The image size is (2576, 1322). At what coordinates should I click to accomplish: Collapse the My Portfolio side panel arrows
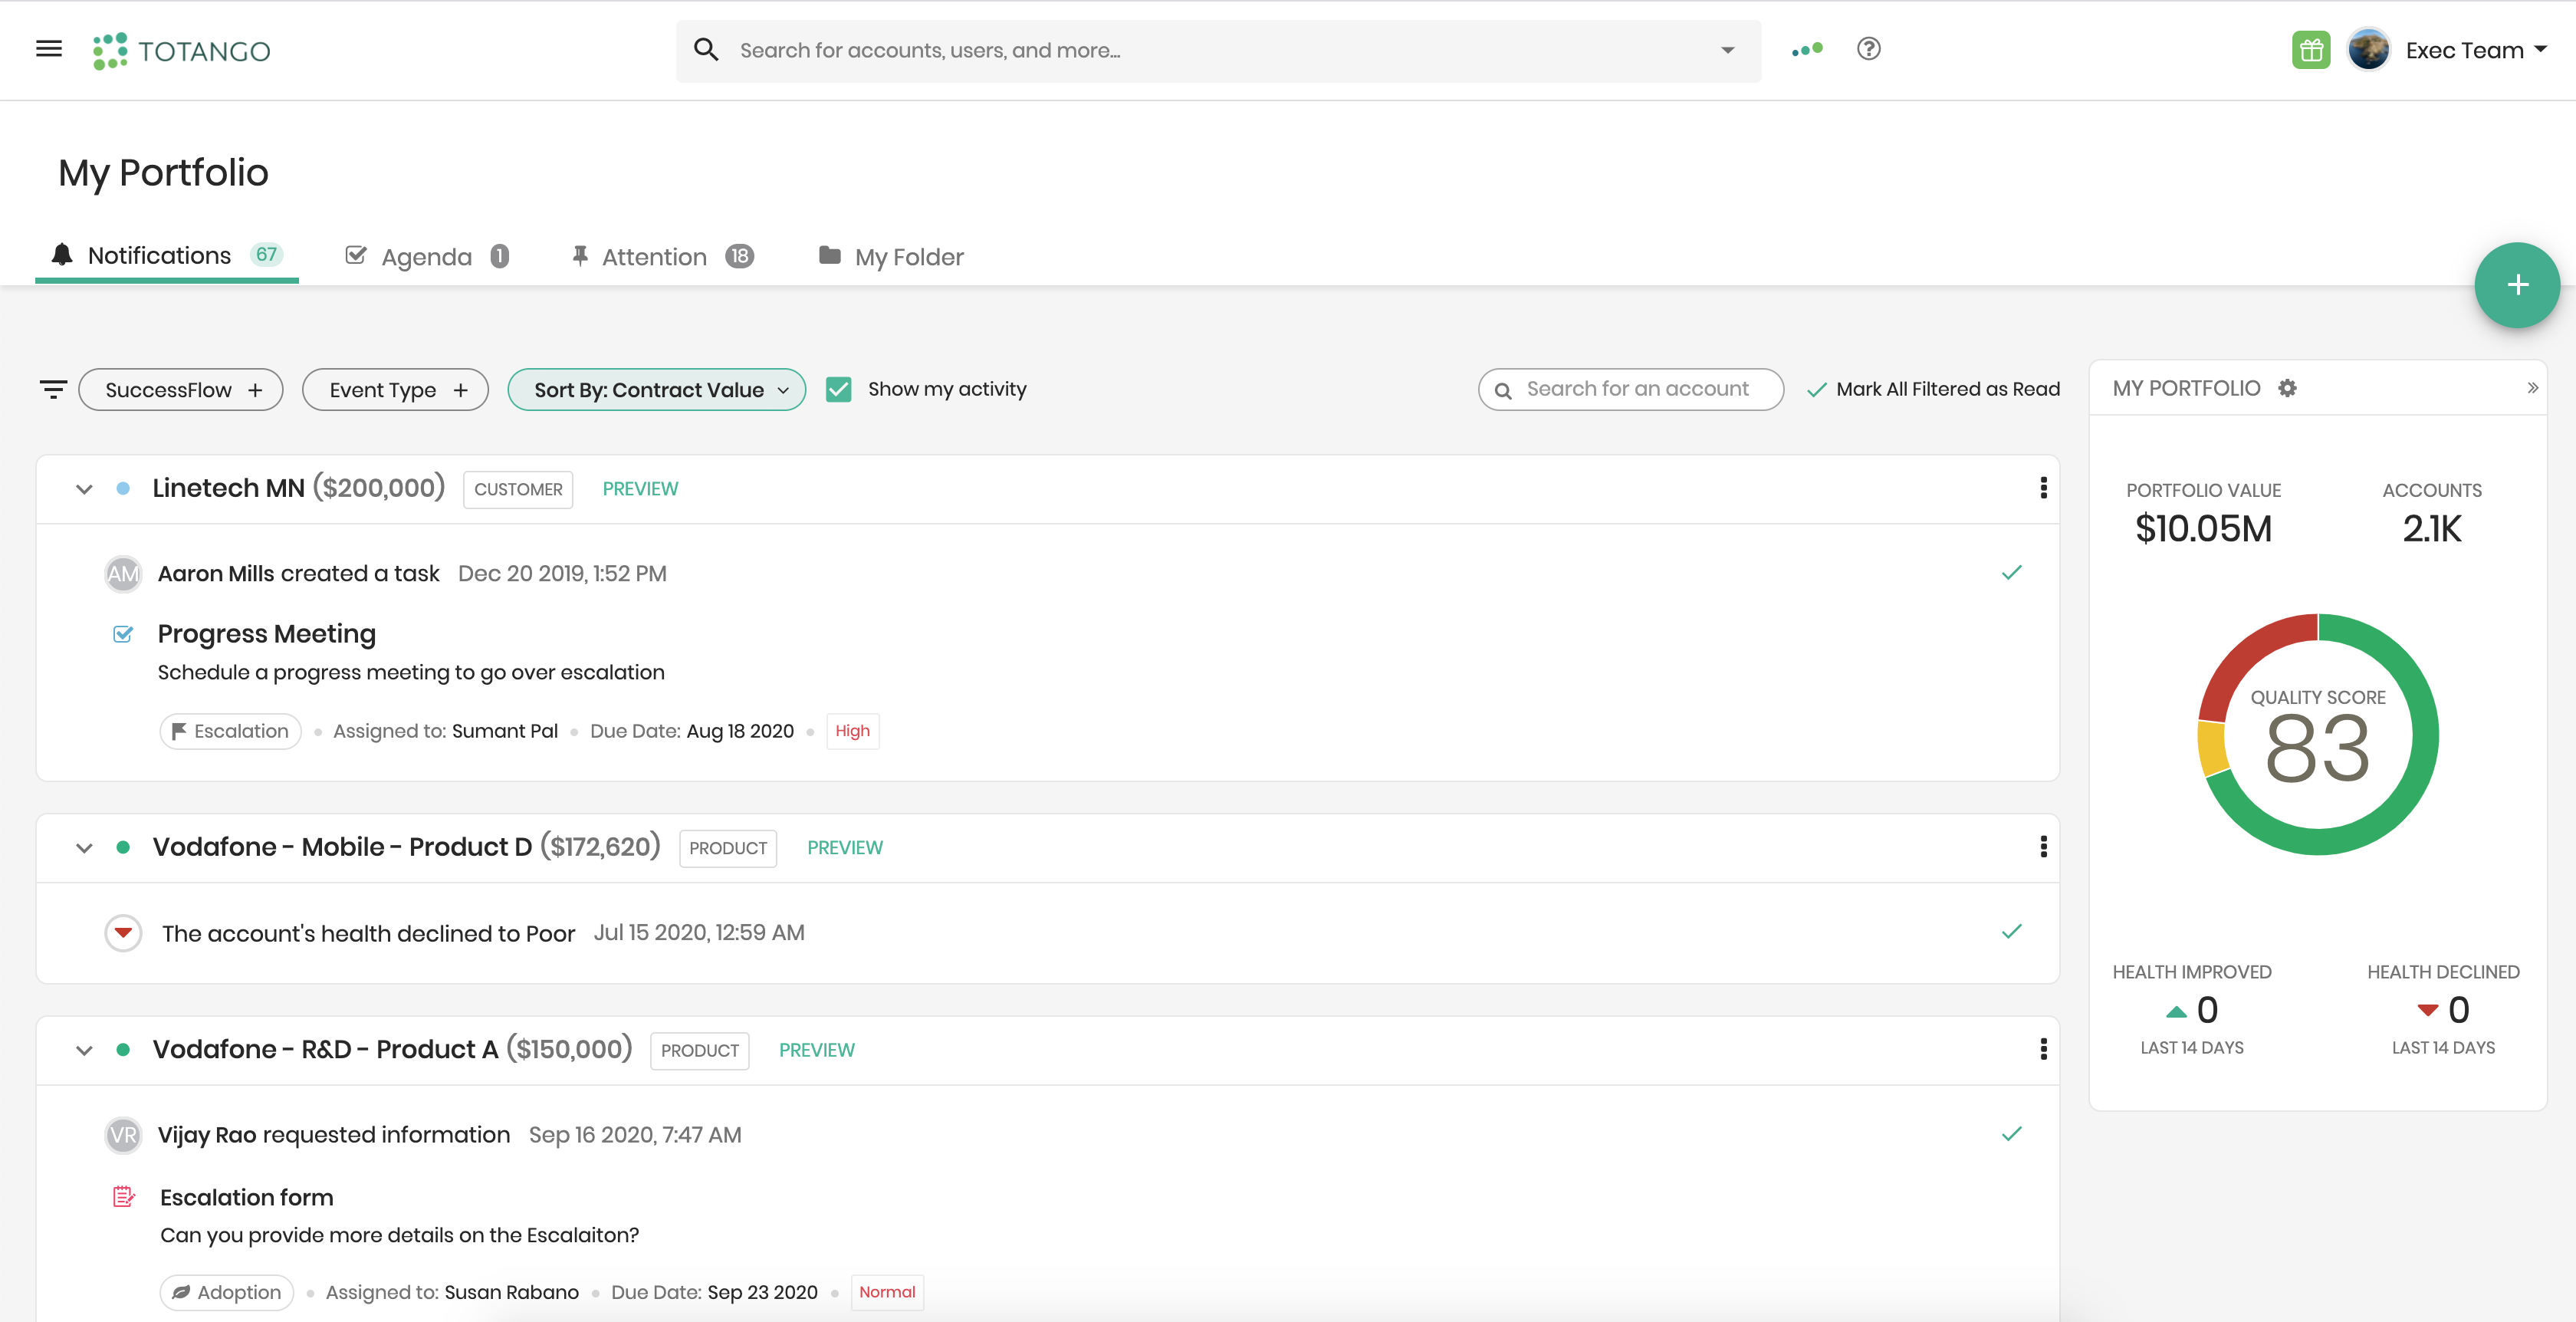2532,388
